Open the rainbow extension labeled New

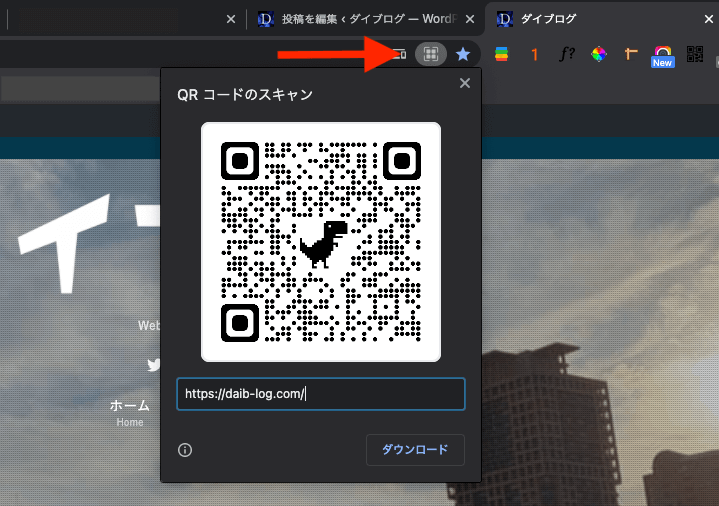(663, 56)
